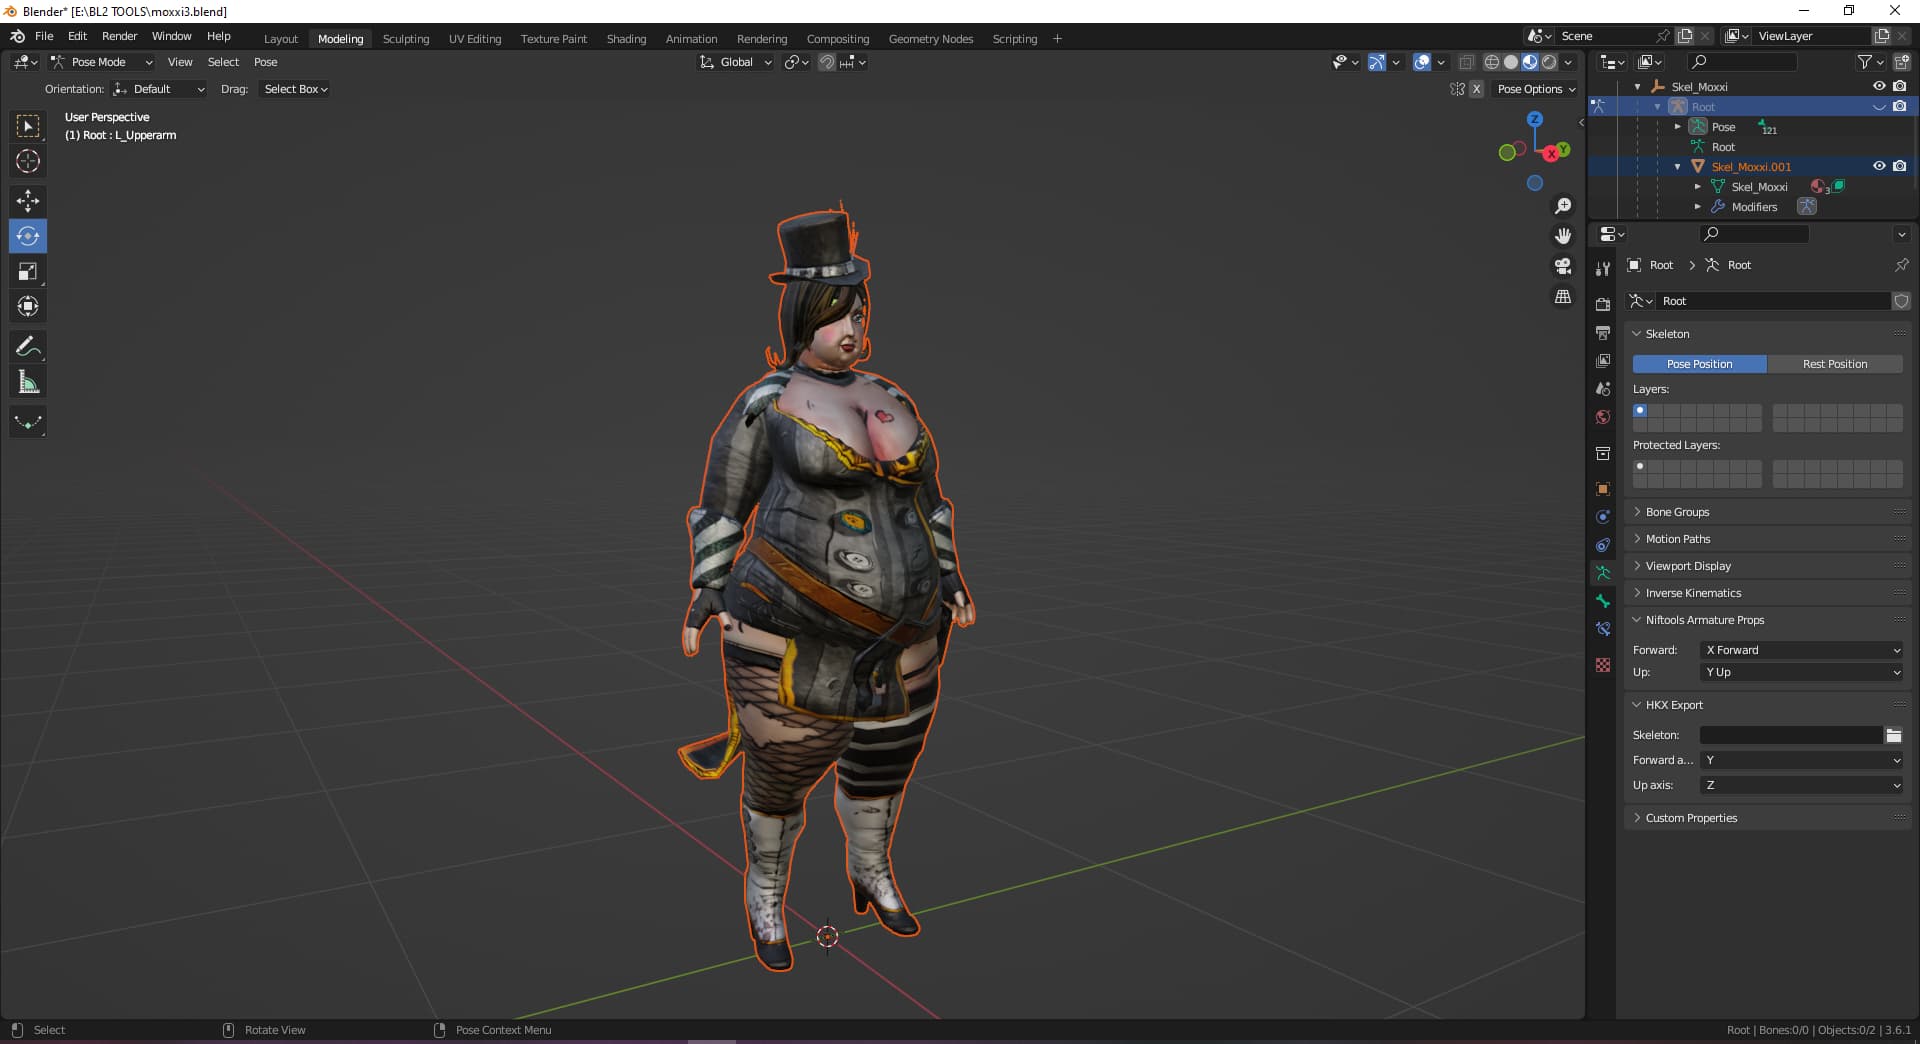This screenshot has height=1044, width=1920.
Task: Choose the Measure tool
Action: pos(28,382)
